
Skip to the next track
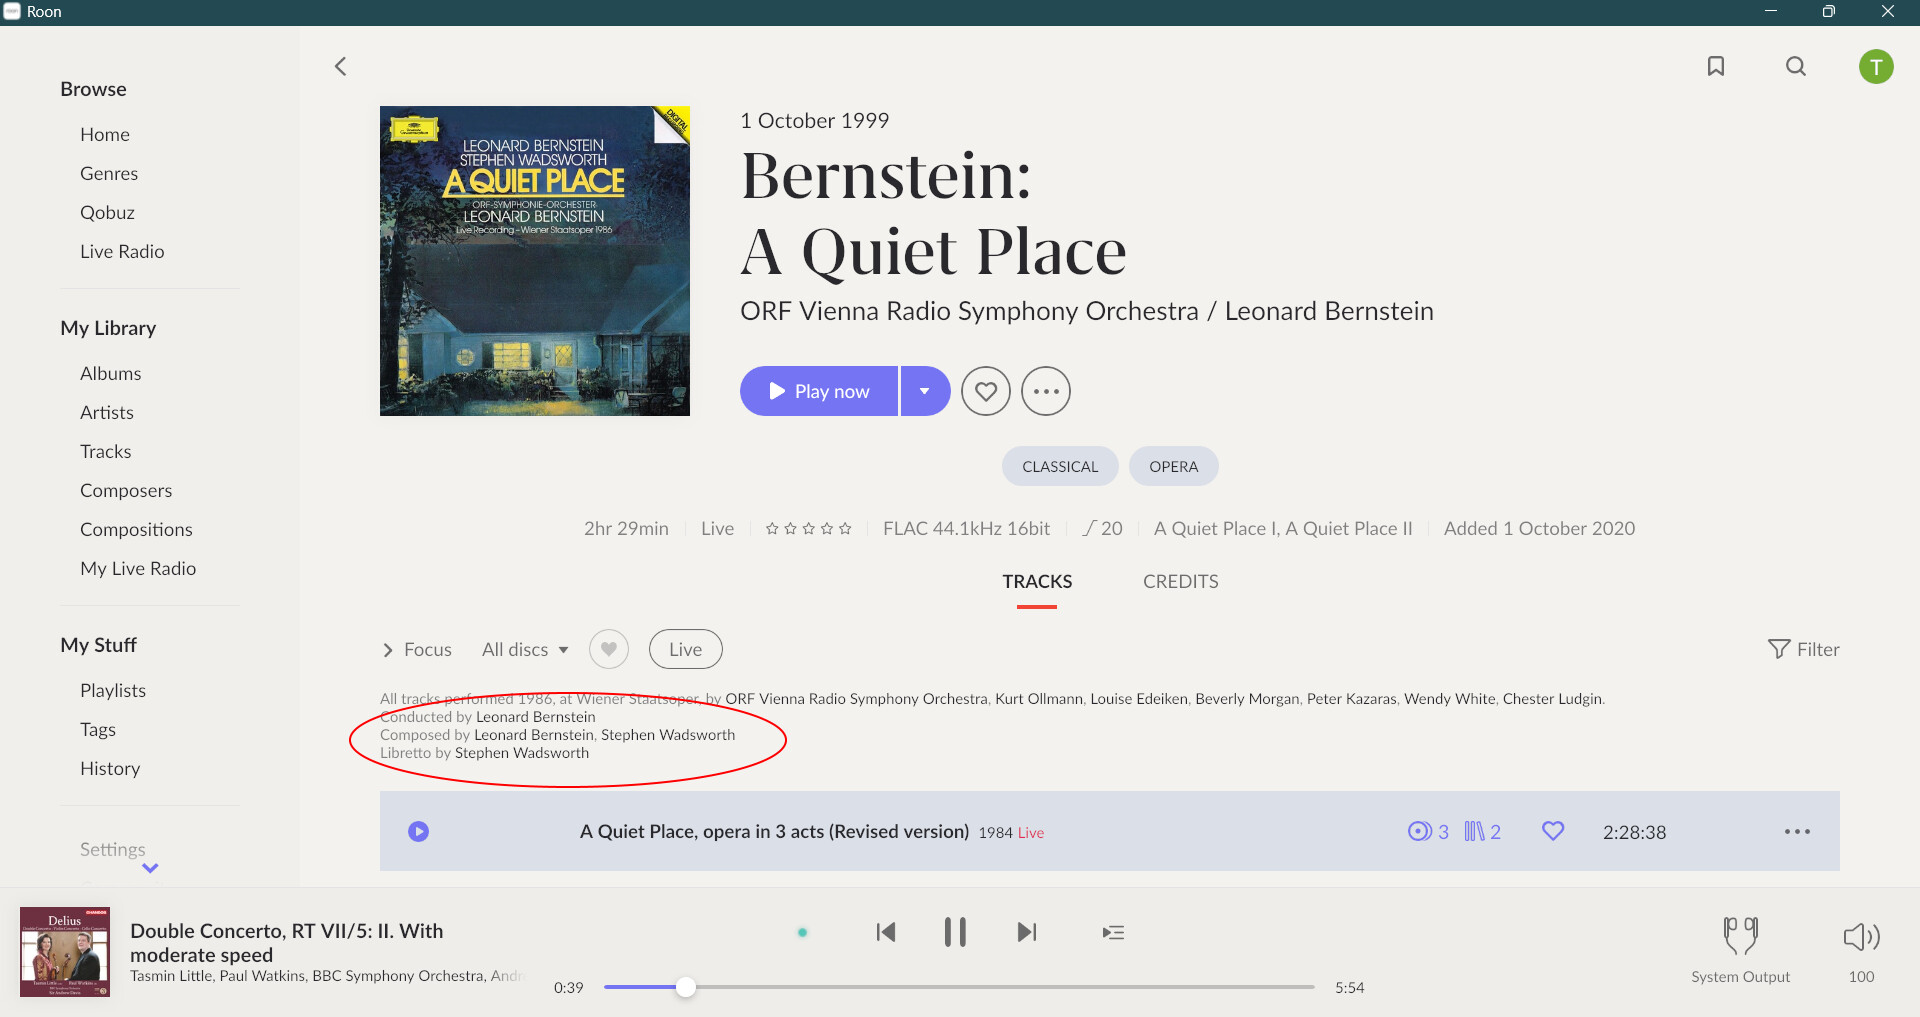pos(1026,932)
